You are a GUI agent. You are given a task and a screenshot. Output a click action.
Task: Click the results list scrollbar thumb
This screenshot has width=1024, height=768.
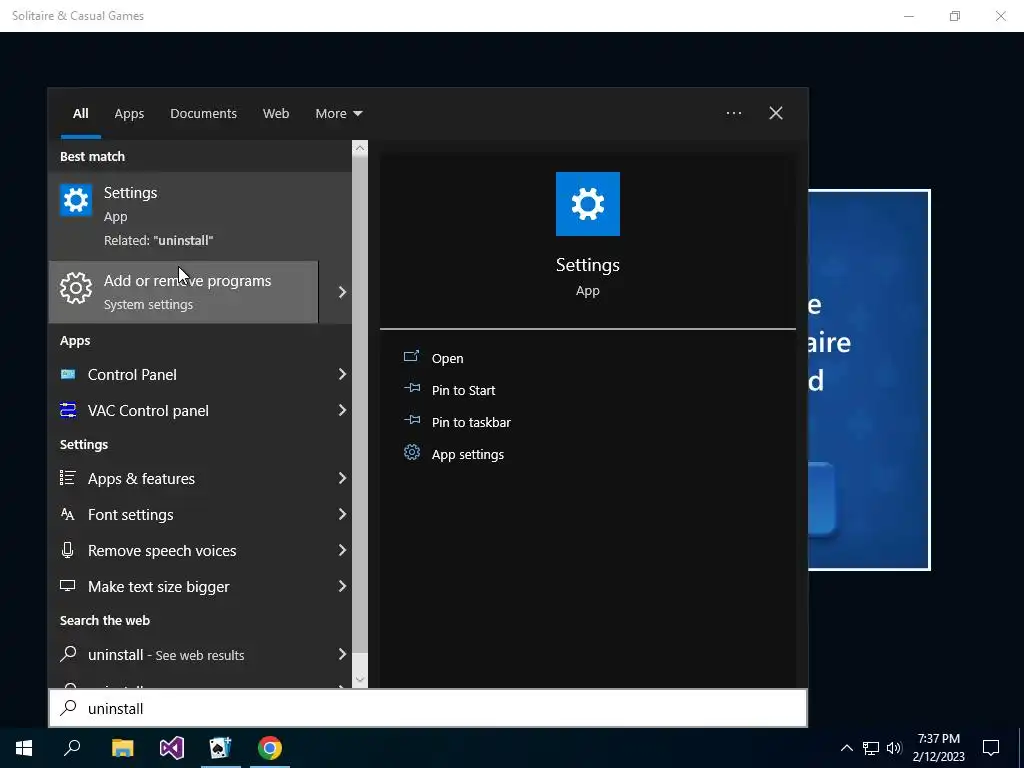(360, 404)
